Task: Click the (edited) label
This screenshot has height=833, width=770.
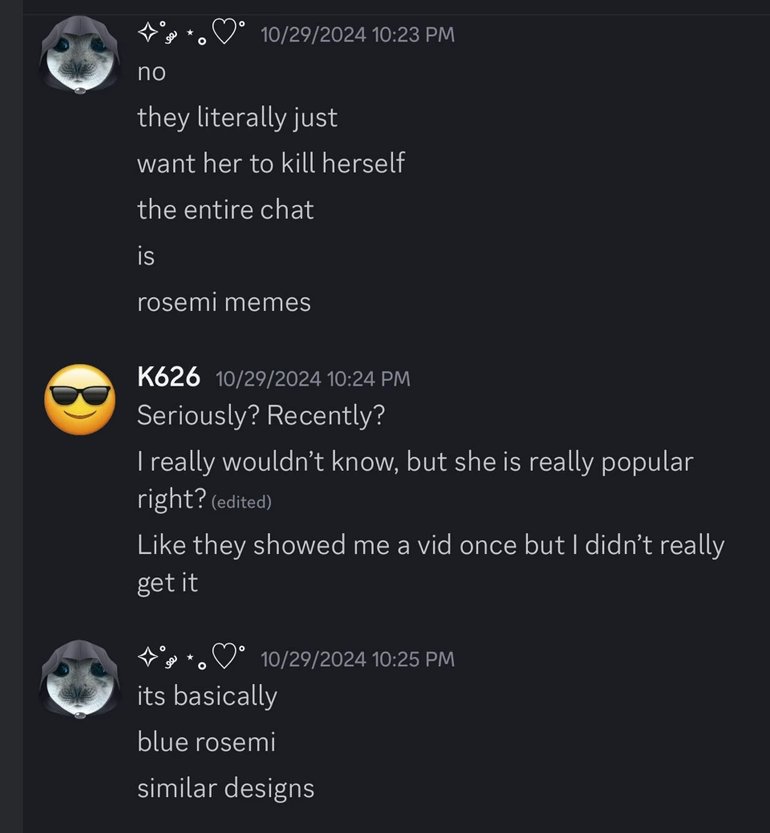Action: 241,502
